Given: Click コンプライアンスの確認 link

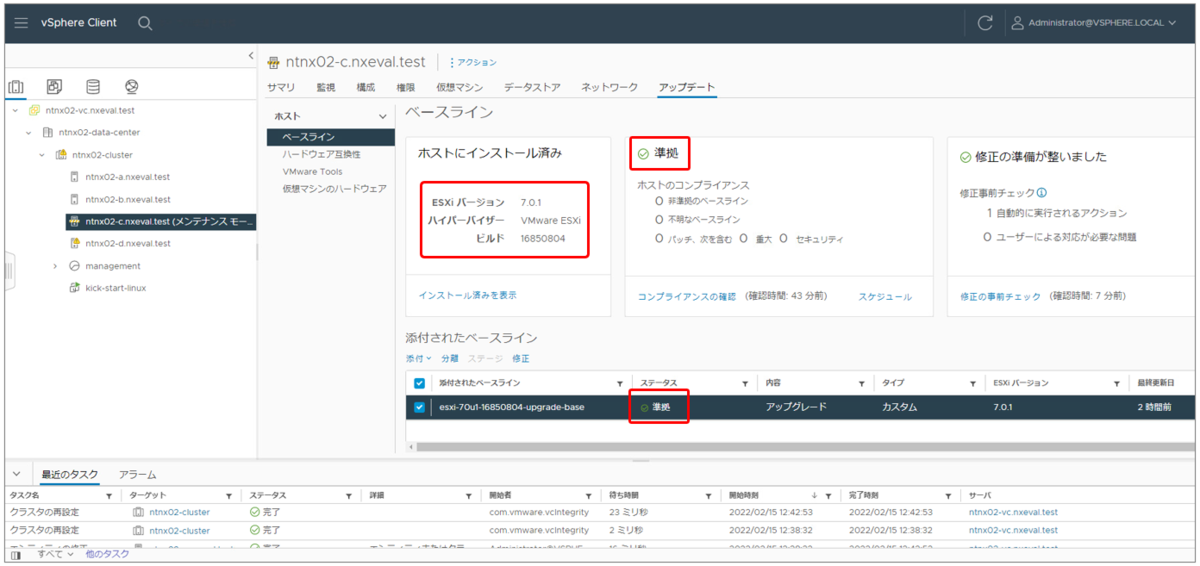Looking at the screenshot, I should point(686,297).
